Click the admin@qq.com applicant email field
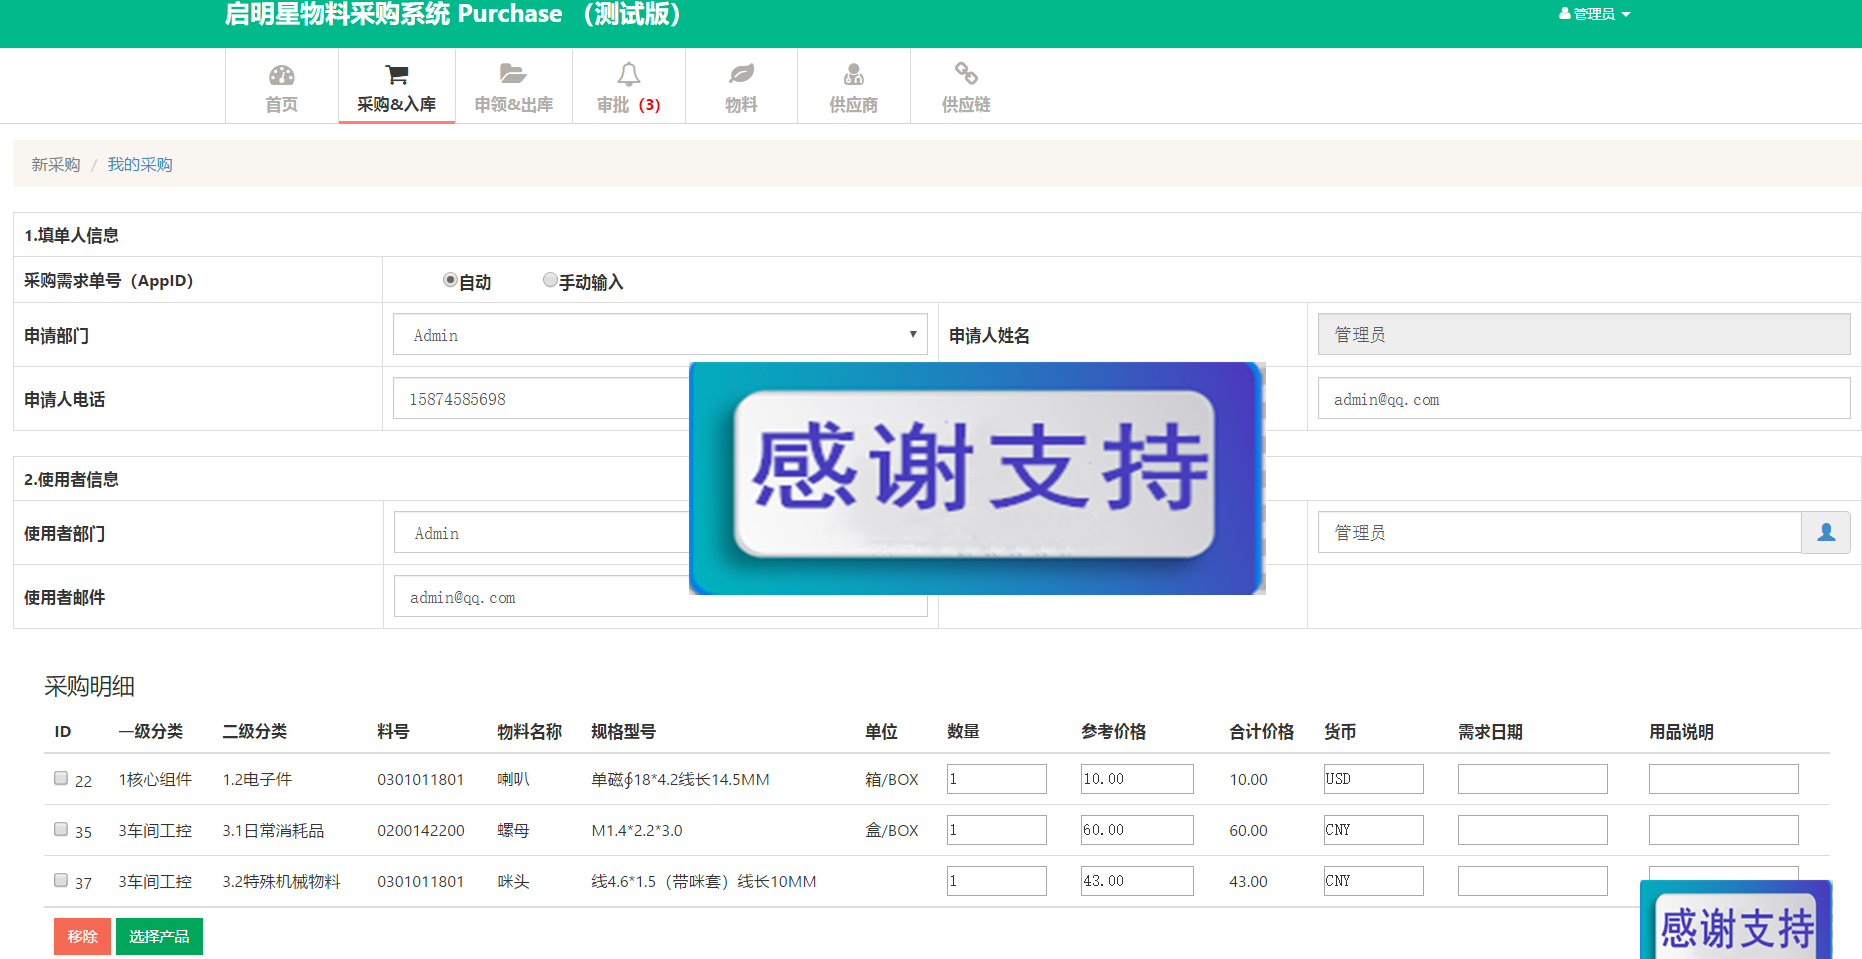 [x=1584, y=399]
